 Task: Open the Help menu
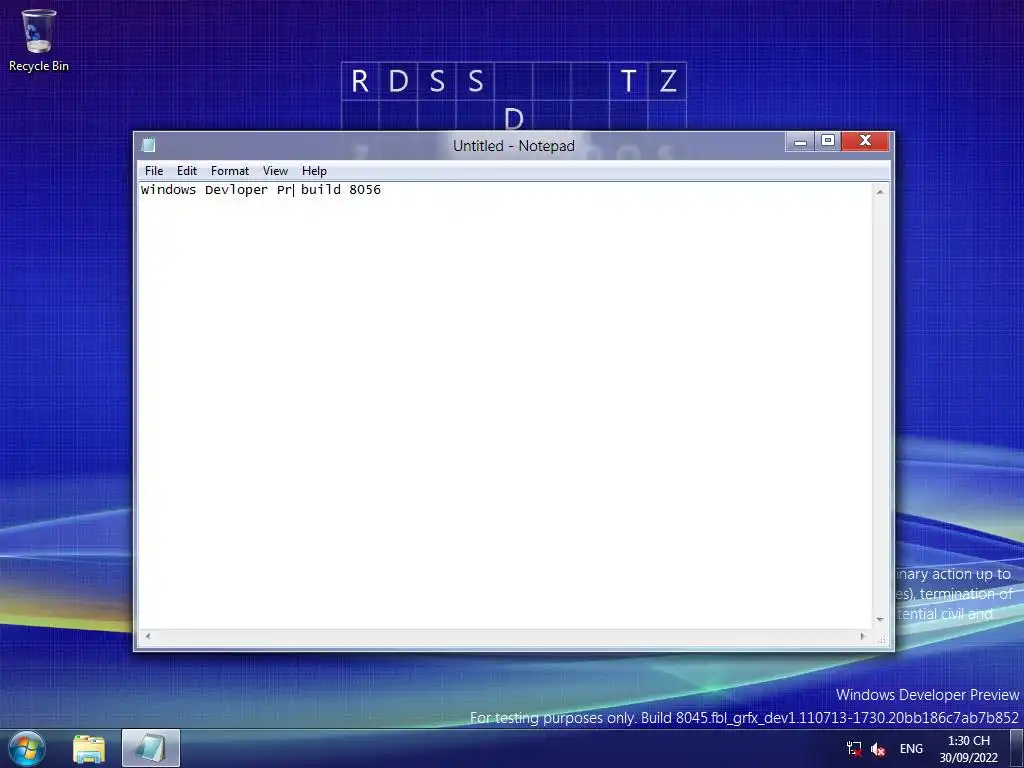coord(314,170)
